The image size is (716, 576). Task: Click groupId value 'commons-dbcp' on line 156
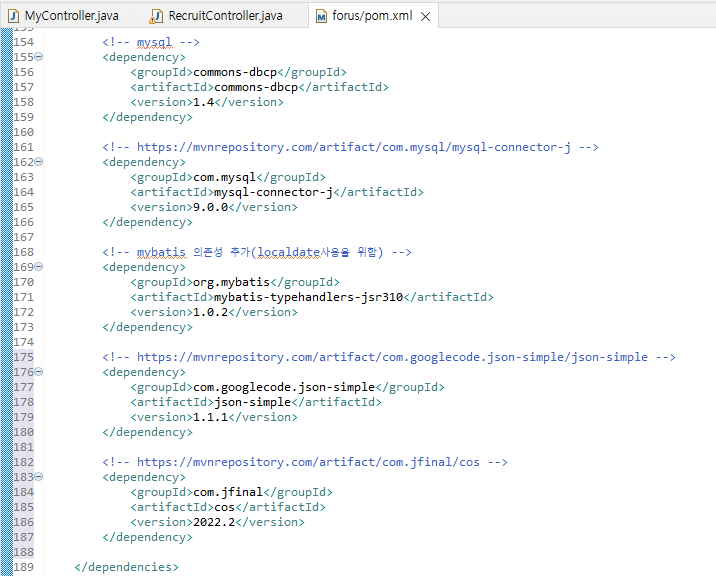pyautogui.click(x=235, y=72)
